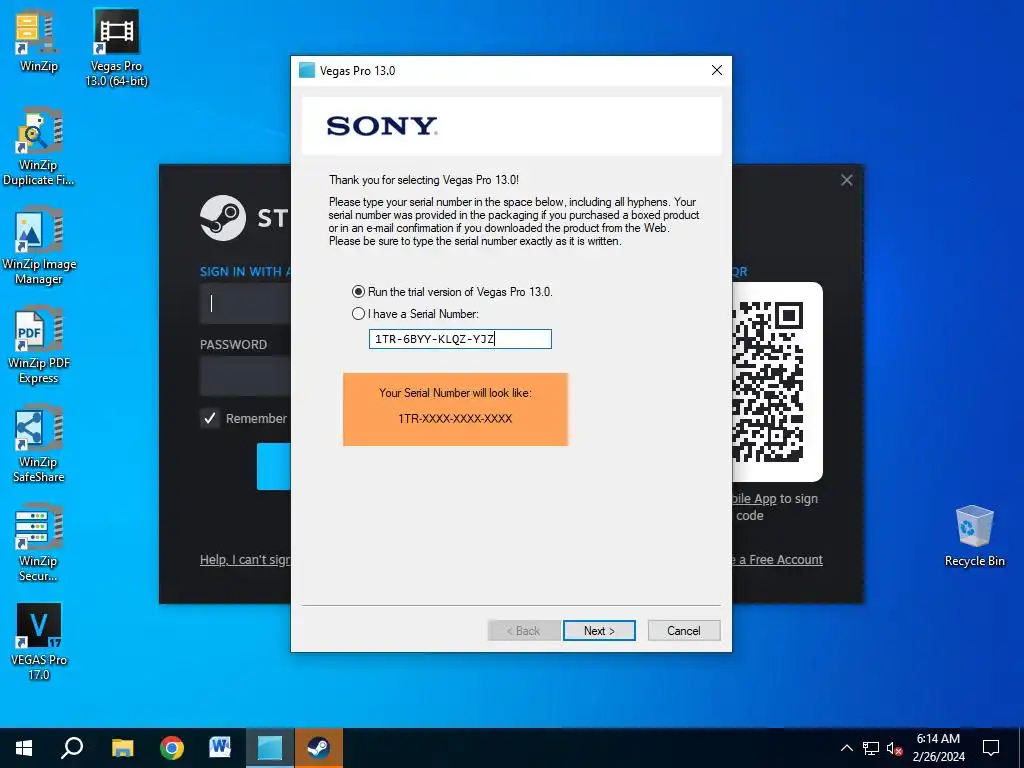The image size is (1024, 768).
Task: Open the Windows Start menu
Action: coord(24,748)
